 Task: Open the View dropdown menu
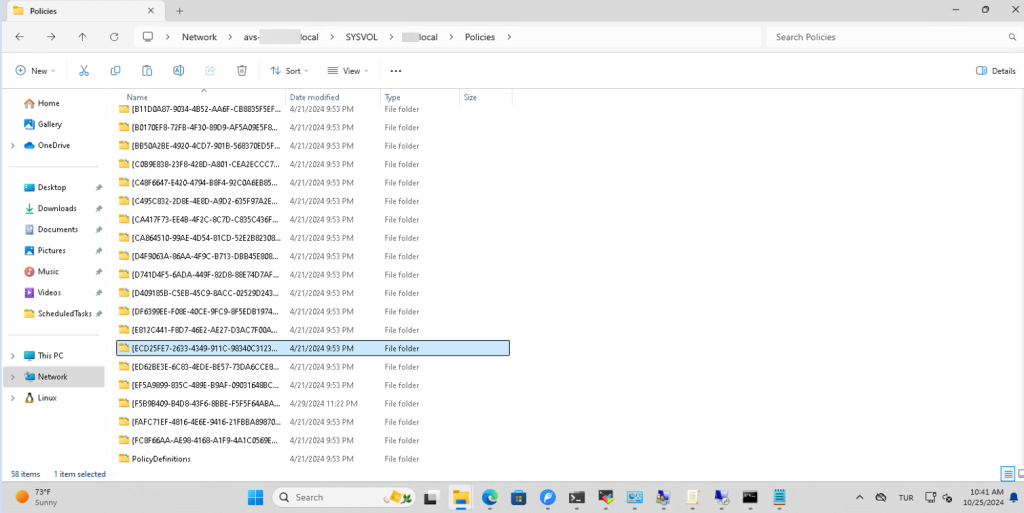click(348, 71)
